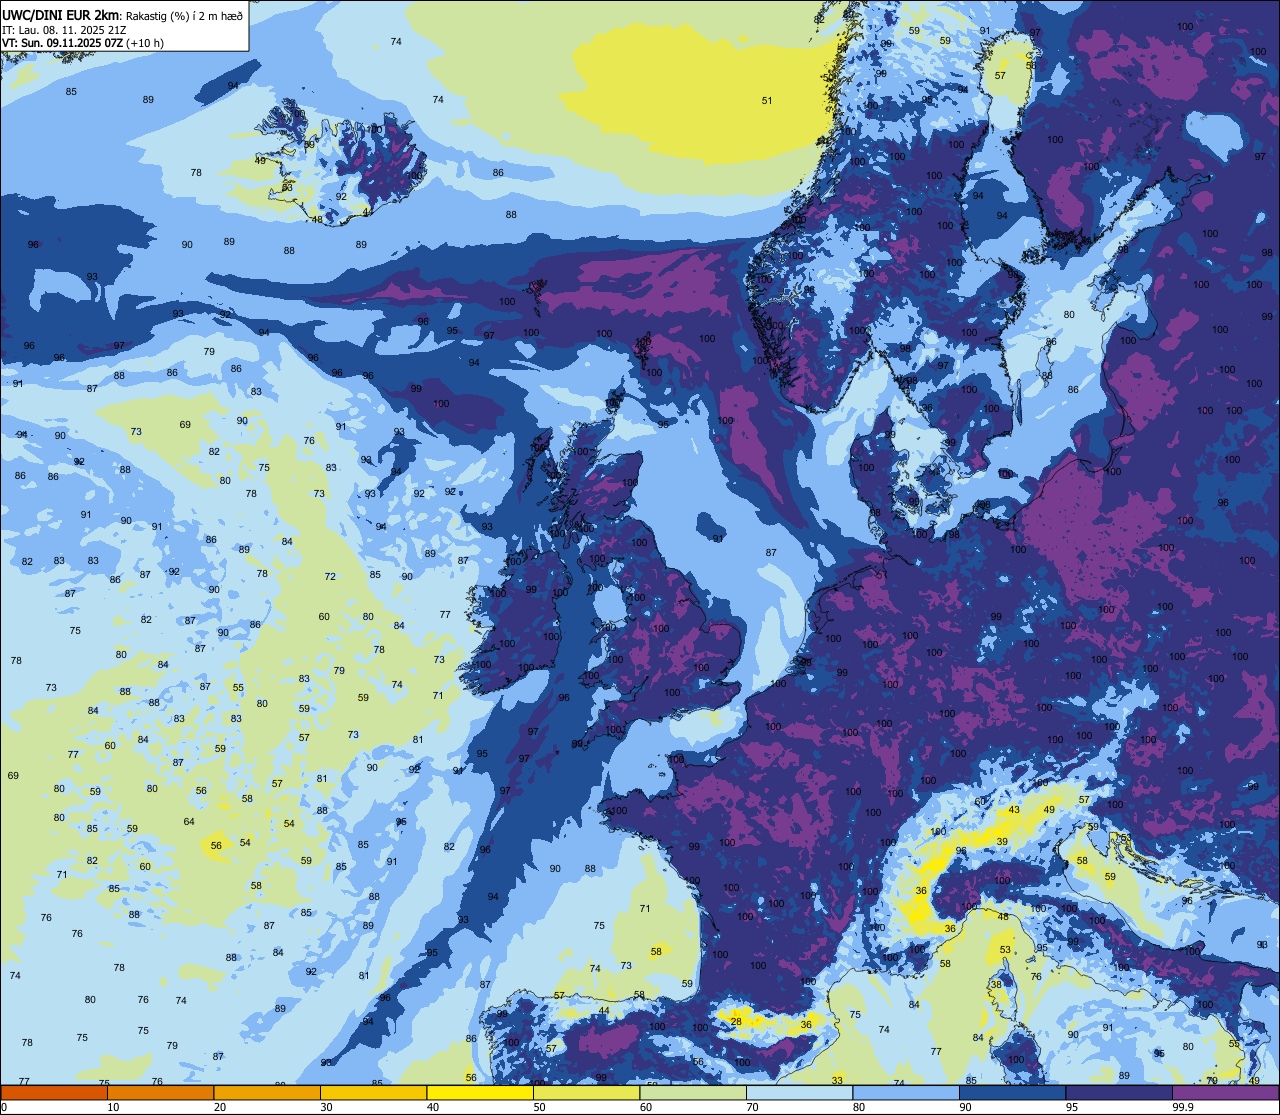
Task: Click the dark orange 0–10 legend segment
Action: (54, 1092)
